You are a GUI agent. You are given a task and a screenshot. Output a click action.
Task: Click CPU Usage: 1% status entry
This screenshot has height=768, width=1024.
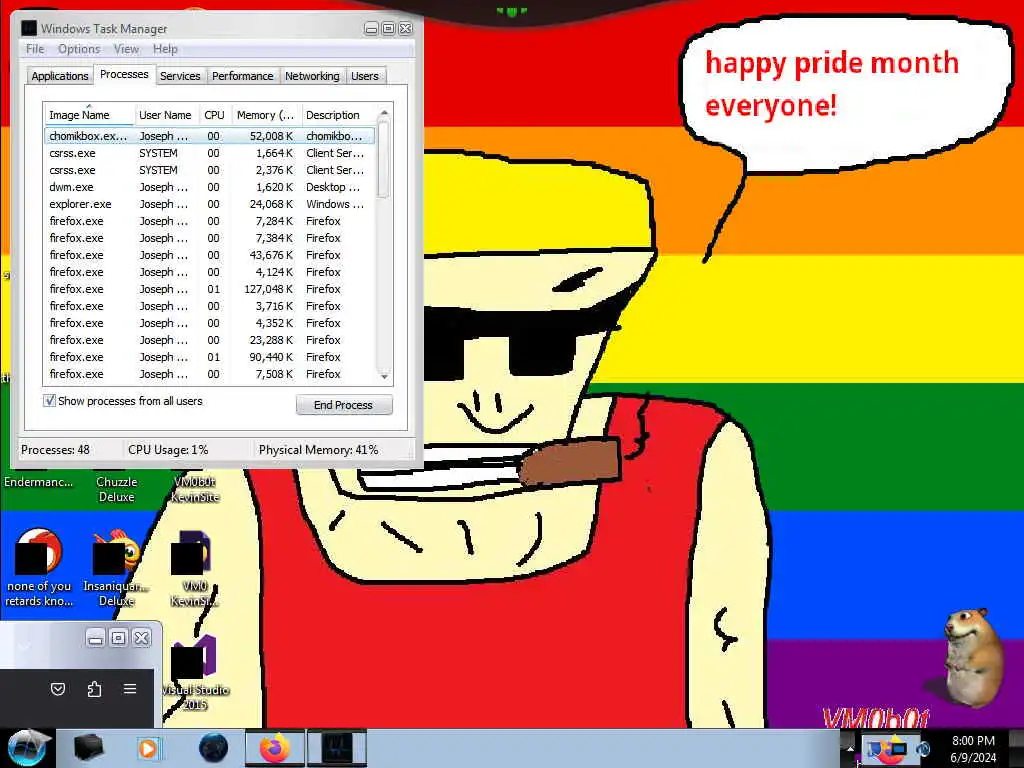point(168,450)
